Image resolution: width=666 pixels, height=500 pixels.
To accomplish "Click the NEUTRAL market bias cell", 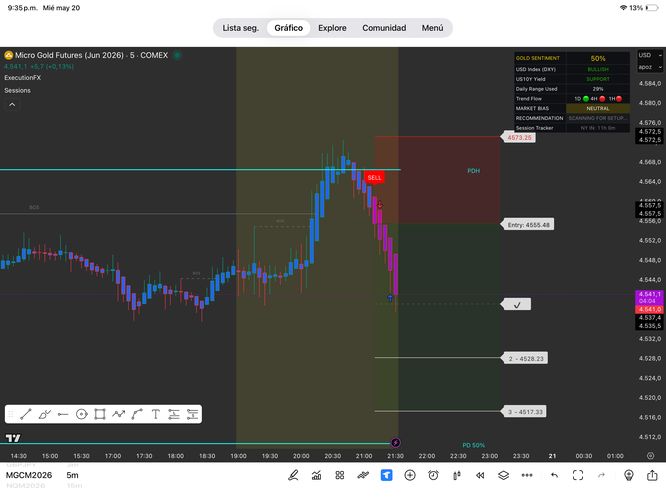I will (598, 109).
